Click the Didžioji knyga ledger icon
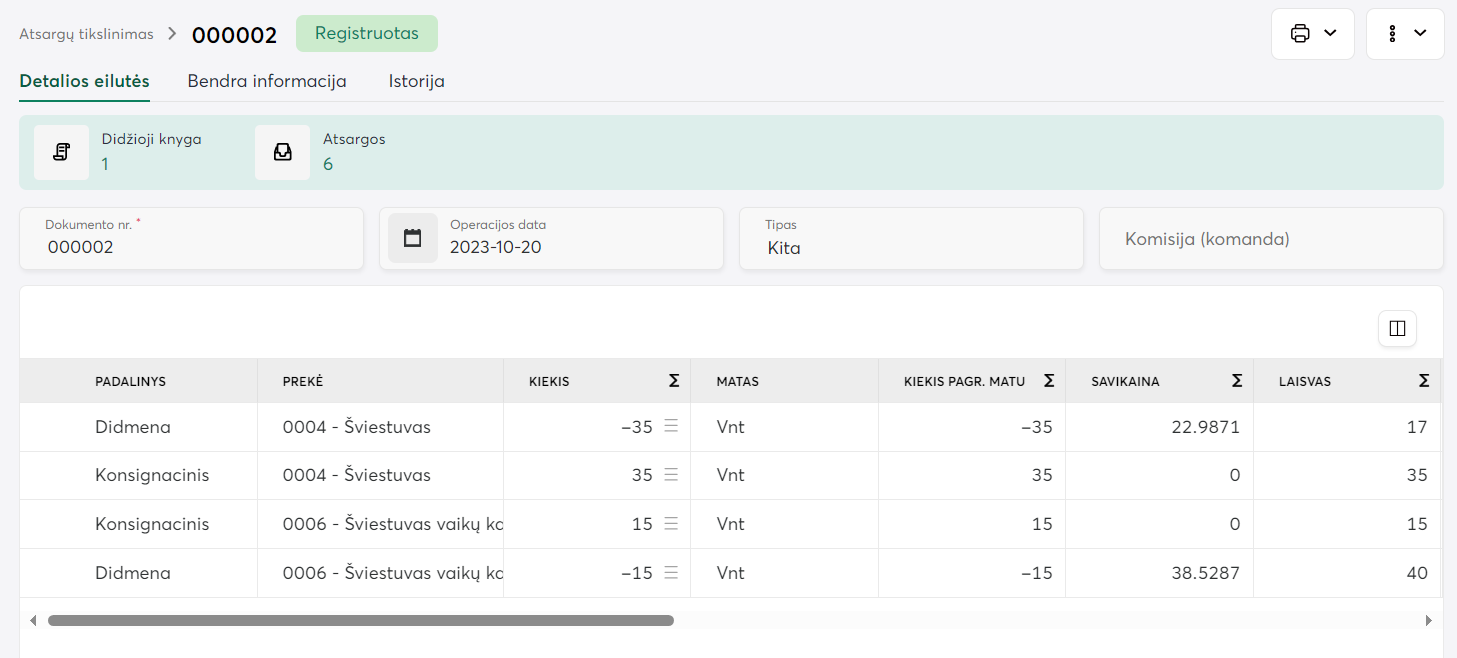Viewport: 1457px width, 658px height. [61, 152]
